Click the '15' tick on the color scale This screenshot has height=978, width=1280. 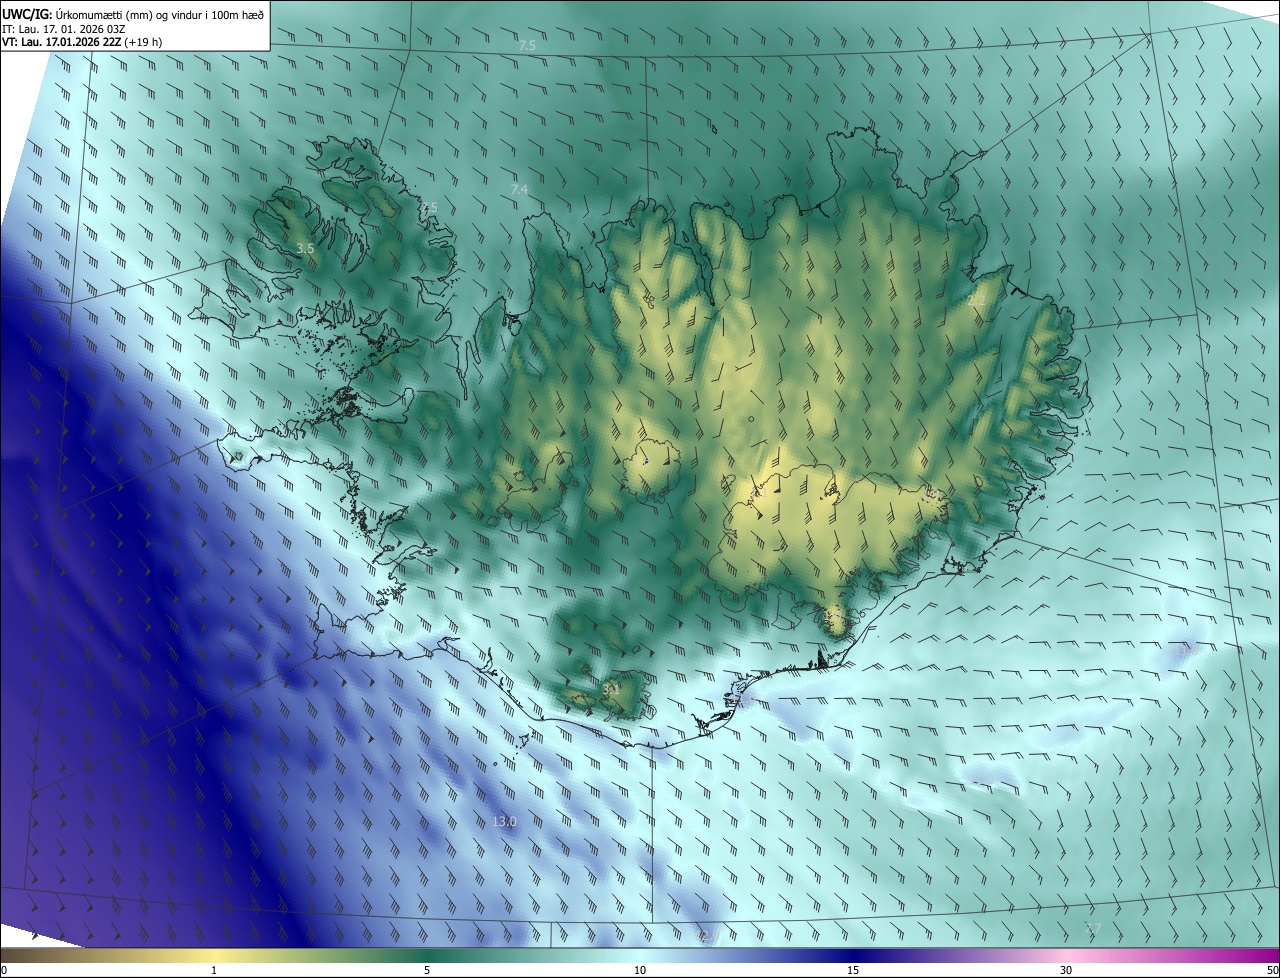pyautogui.click(x=853, y=971)
